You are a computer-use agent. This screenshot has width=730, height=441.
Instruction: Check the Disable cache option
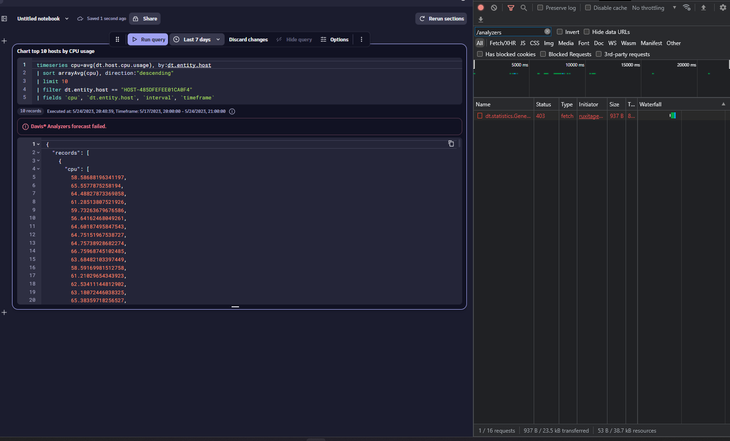coord(586,8)
